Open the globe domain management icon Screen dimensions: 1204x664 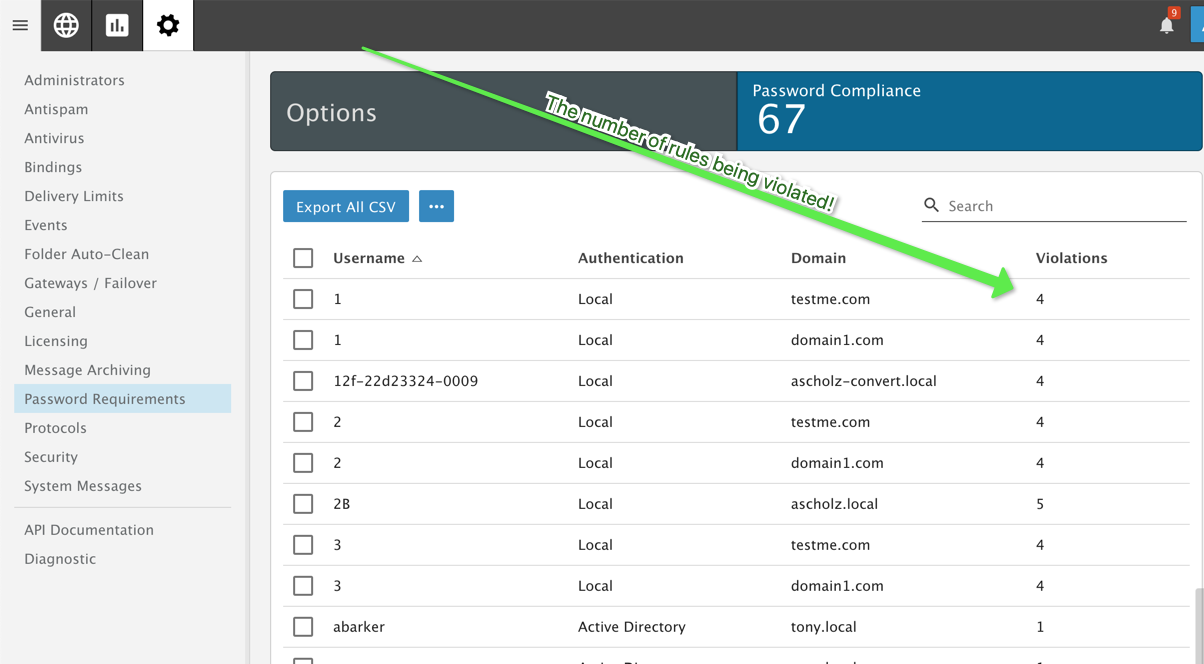click(x=66, y=25)
